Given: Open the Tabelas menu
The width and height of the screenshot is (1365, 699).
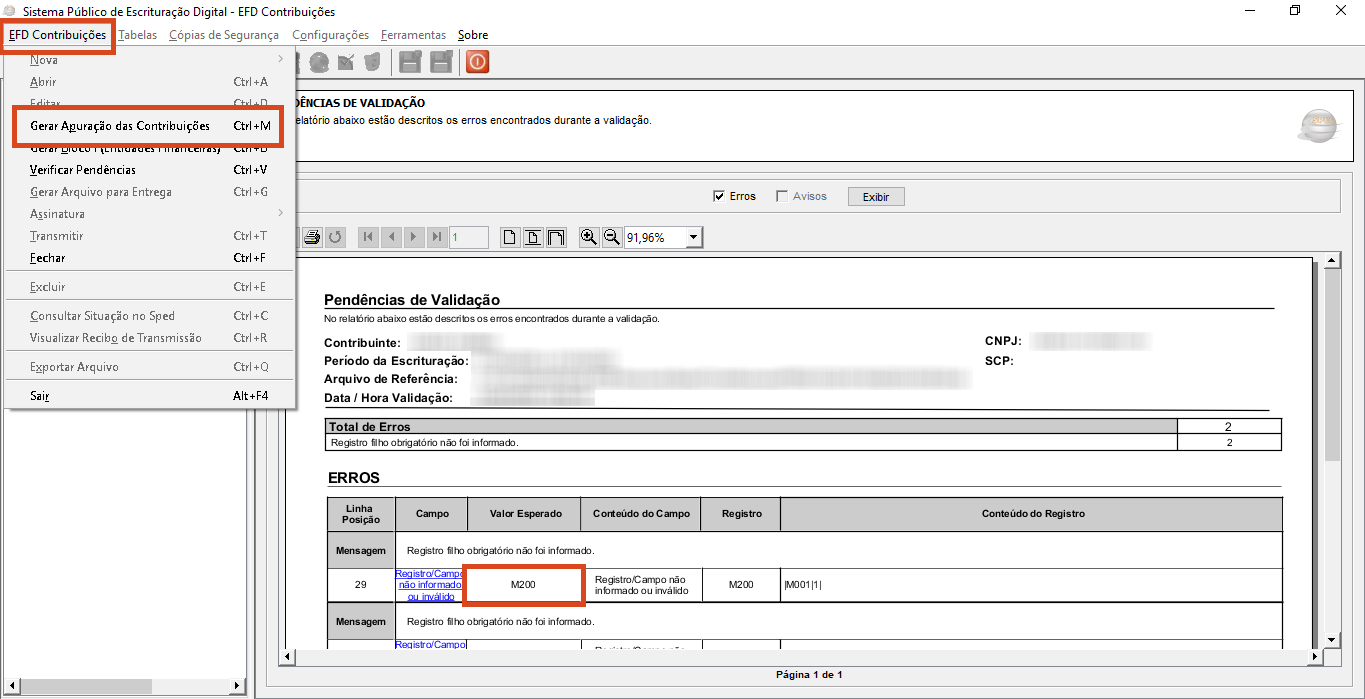Looking at the screenshot, I should (137, 35).
